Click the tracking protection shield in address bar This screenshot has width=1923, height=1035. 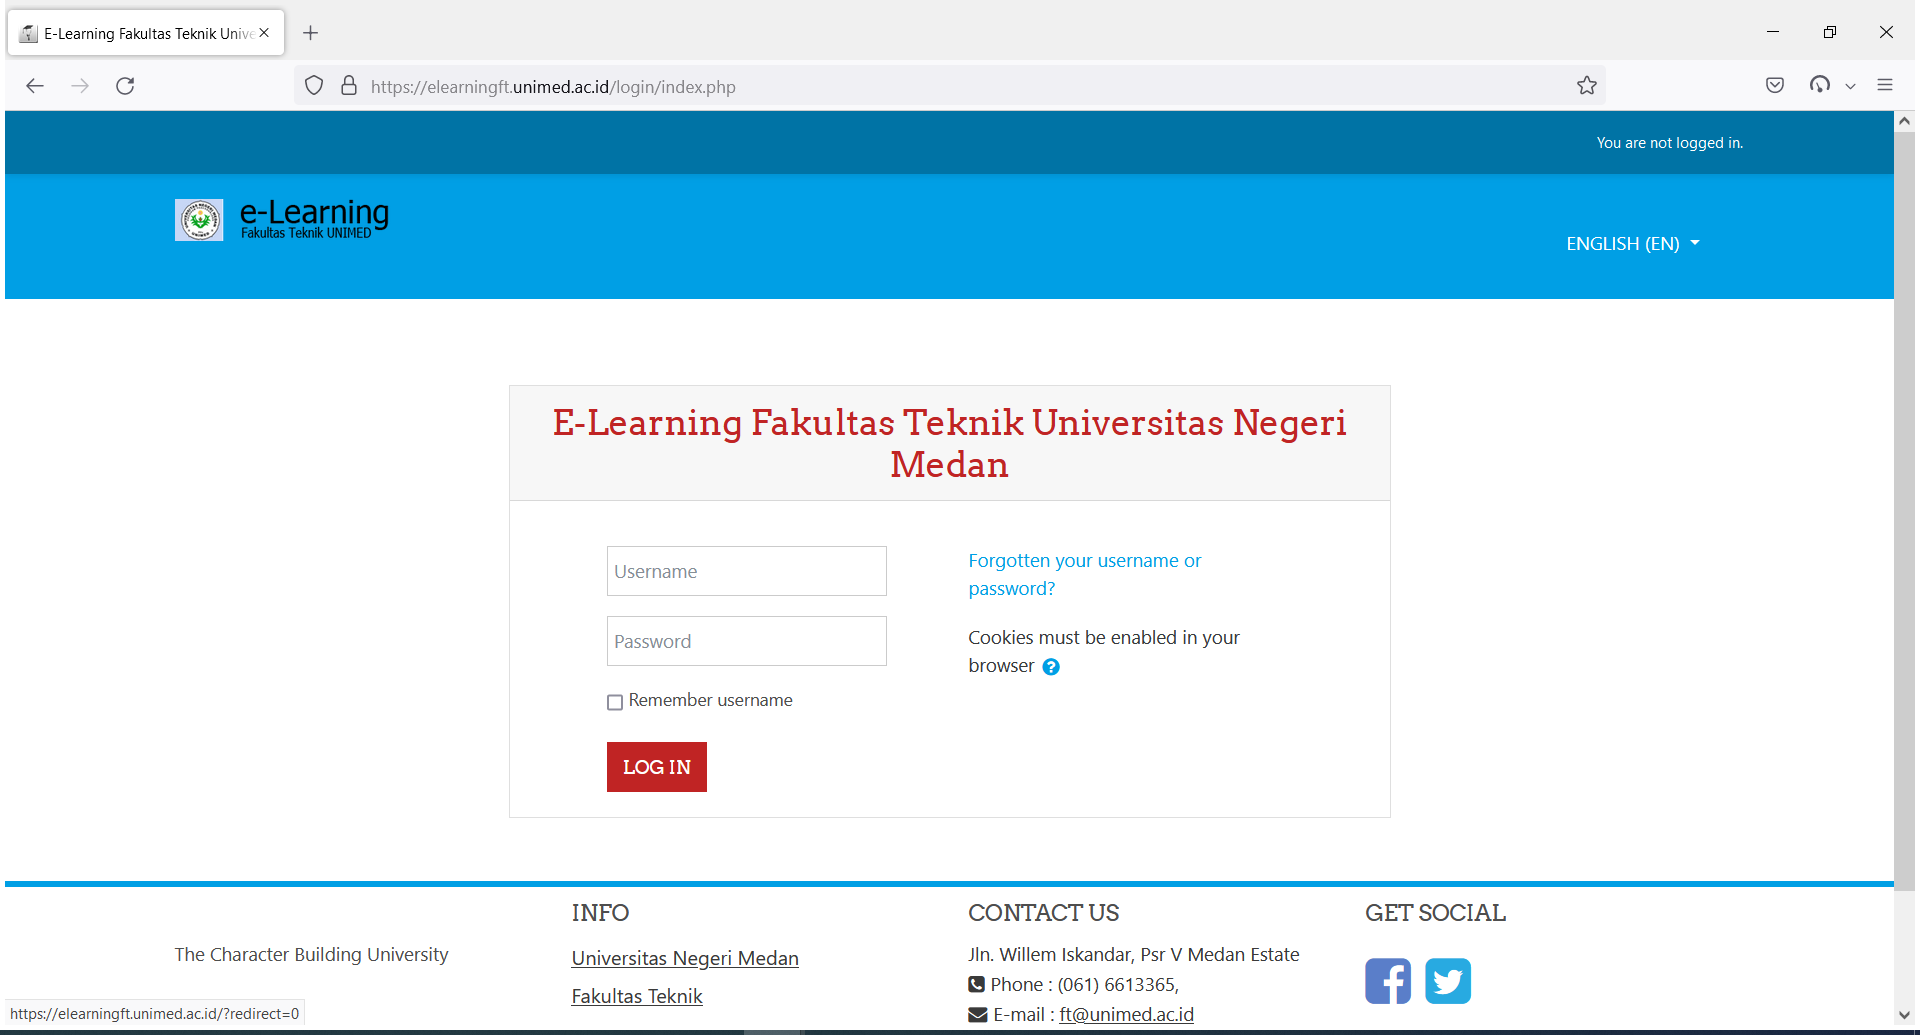pyautogui.click(x=313, y=86)
